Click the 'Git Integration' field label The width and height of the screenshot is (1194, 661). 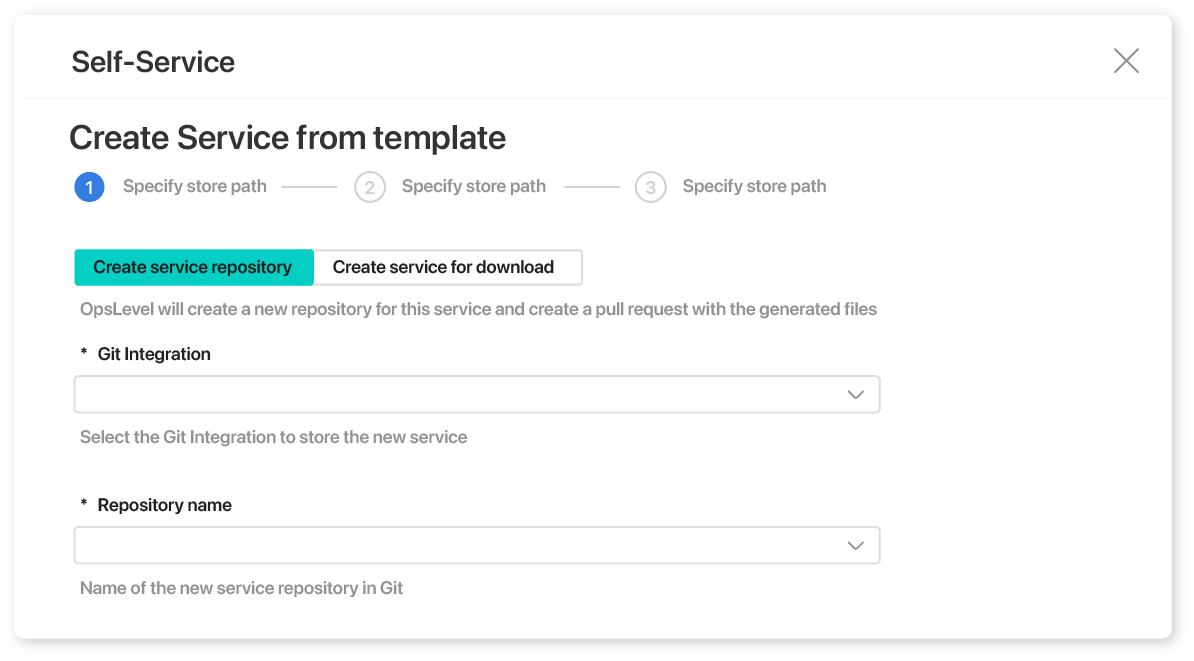154,354
